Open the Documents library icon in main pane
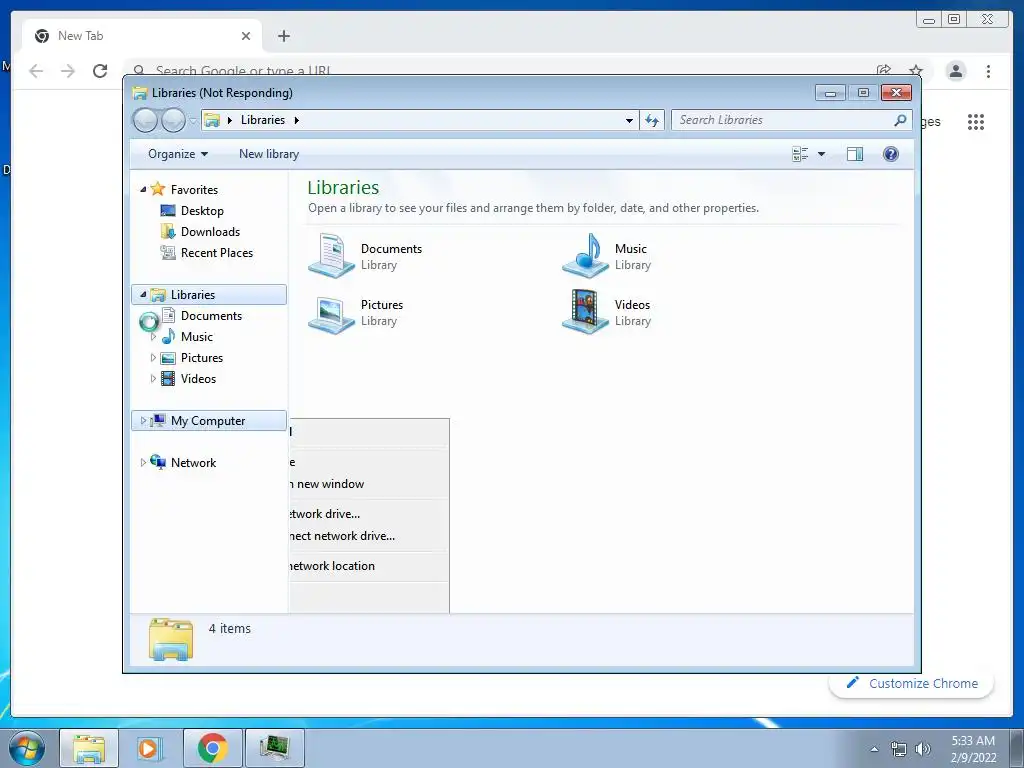 tap(332, 255)
